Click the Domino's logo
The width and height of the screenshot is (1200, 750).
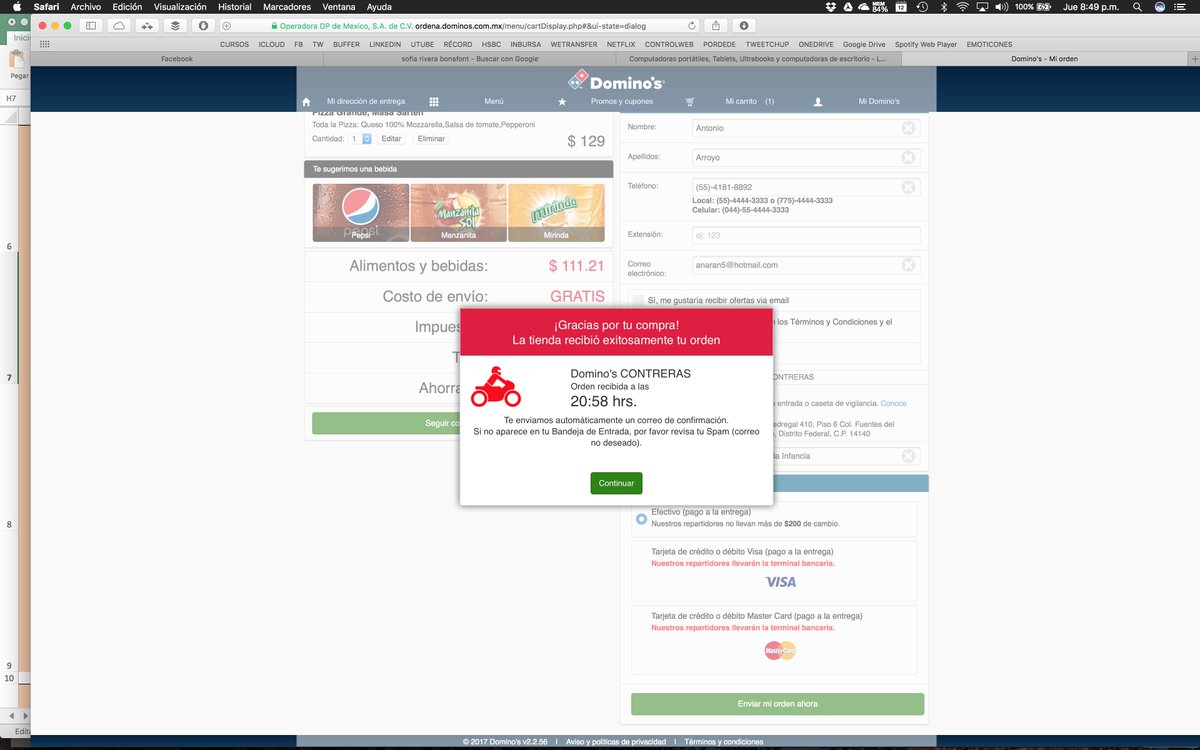click(x=616, y=81)
